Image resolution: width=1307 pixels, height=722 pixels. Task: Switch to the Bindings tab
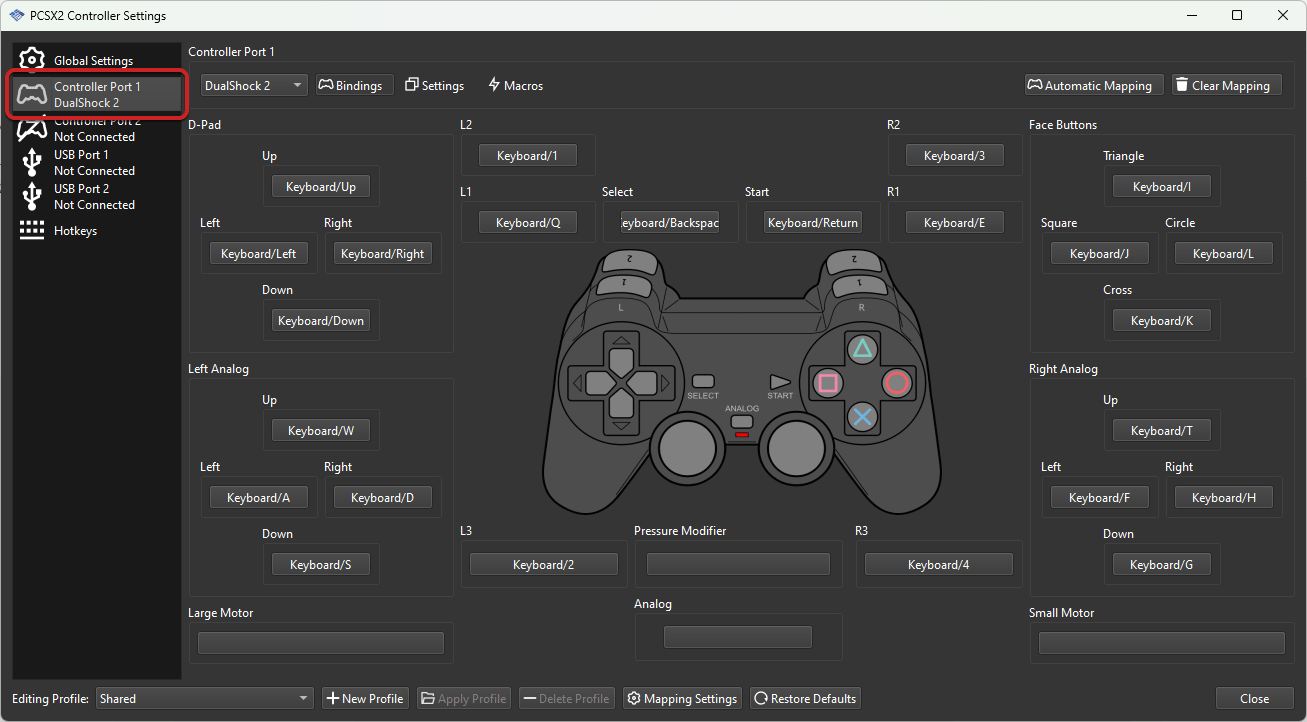tap(355, 85)
